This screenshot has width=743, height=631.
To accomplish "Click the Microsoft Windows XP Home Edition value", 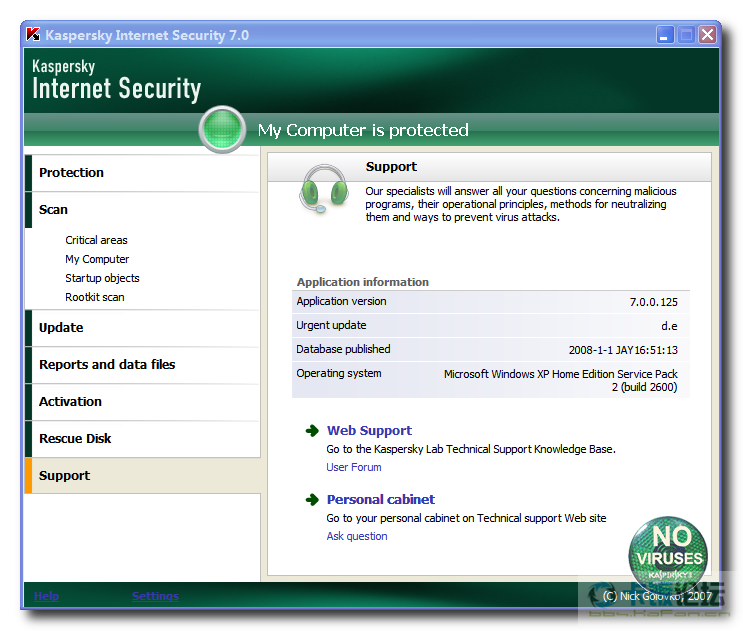I will (561, 381).
